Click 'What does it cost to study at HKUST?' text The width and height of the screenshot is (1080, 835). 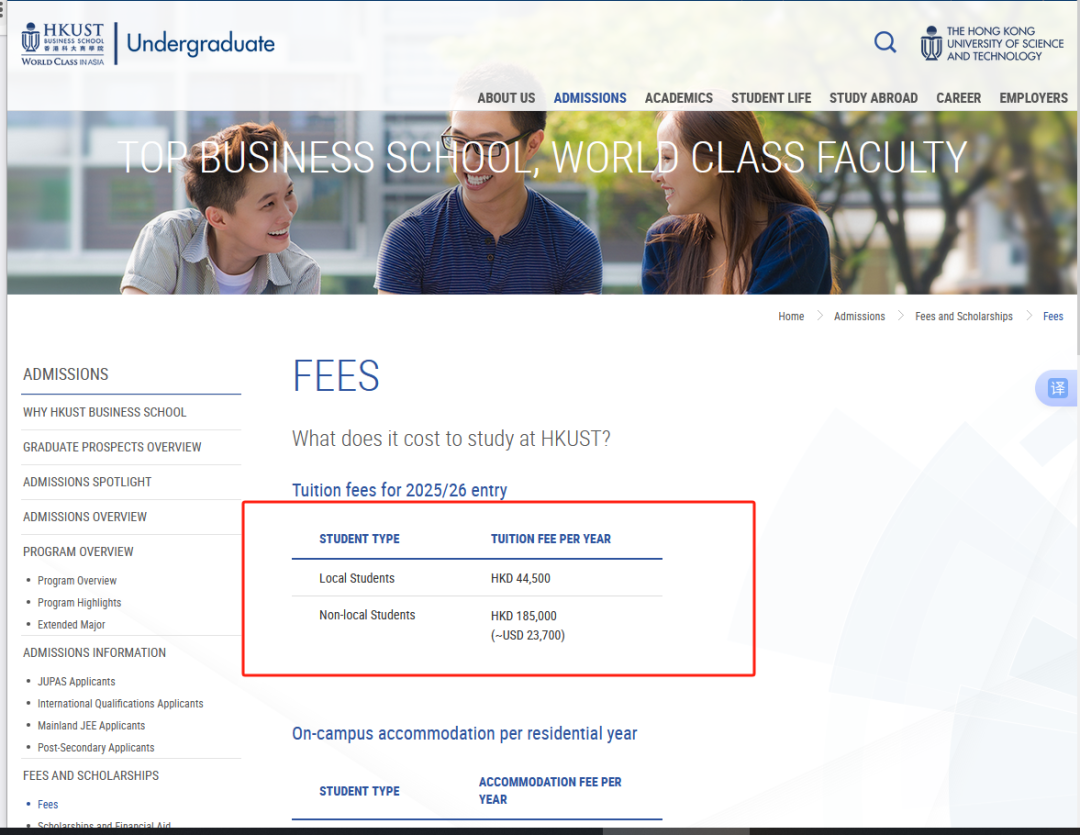(x=451, y=438)
